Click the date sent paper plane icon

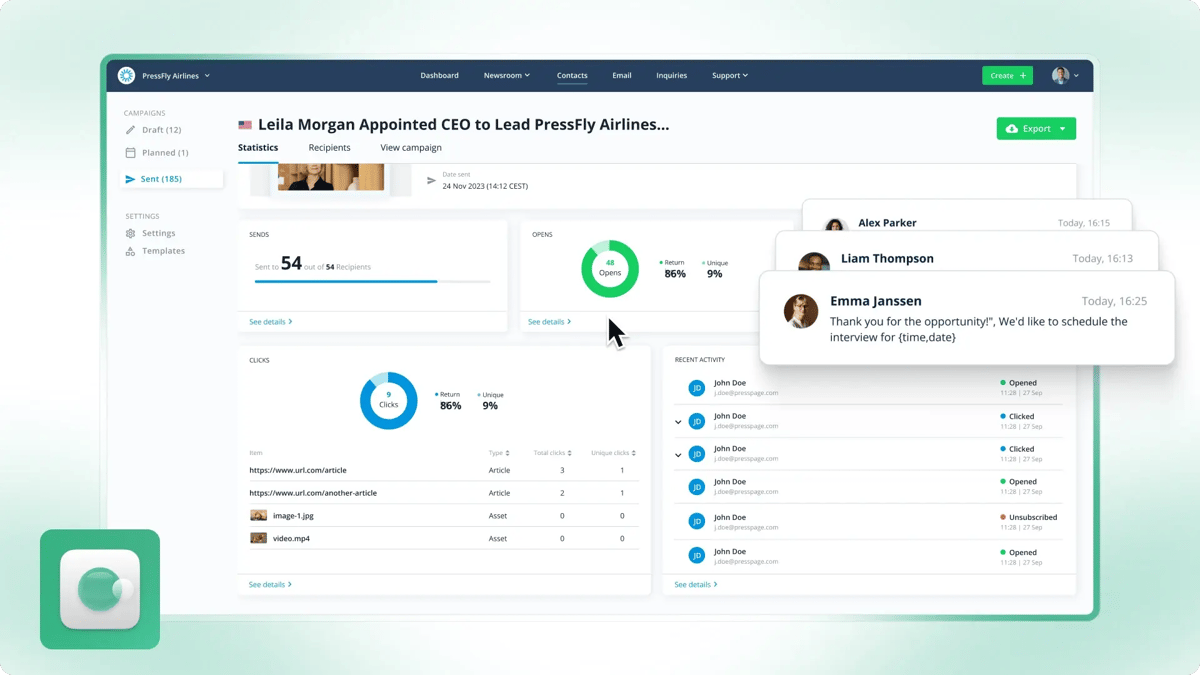(x=431, y=181)
